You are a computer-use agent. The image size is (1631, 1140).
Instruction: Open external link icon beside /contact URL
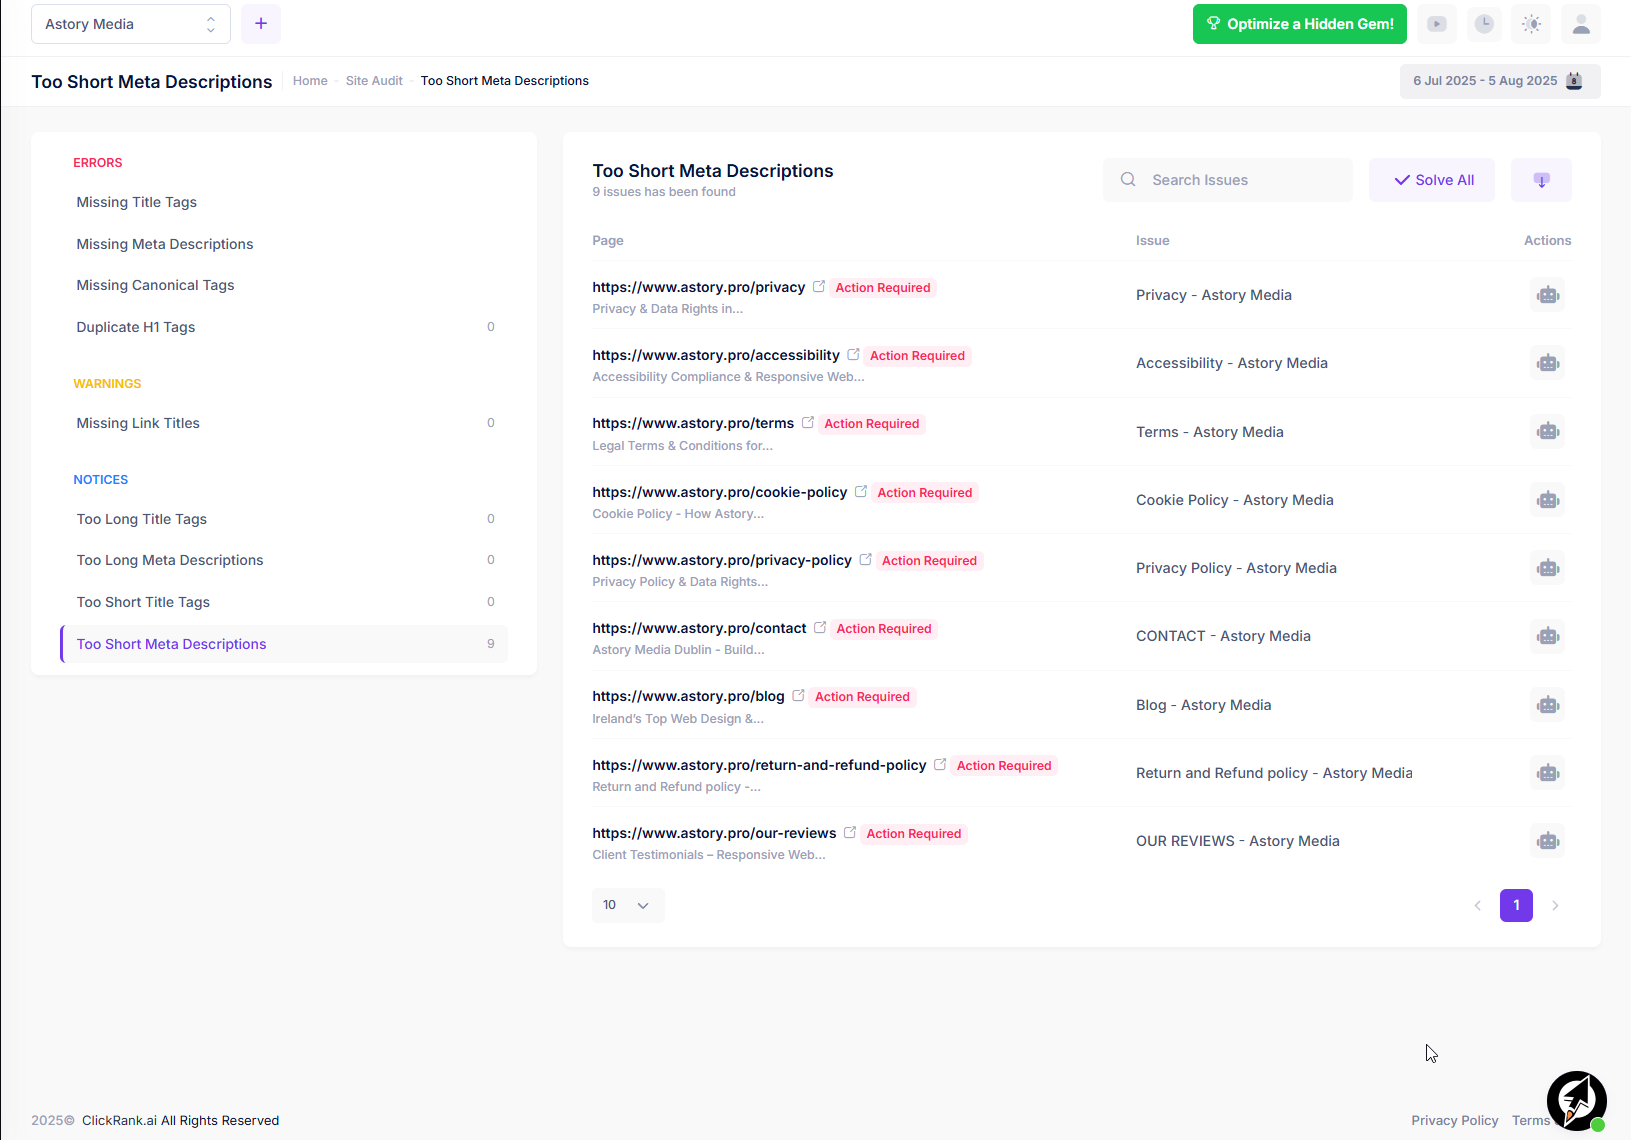click(820, 628)
